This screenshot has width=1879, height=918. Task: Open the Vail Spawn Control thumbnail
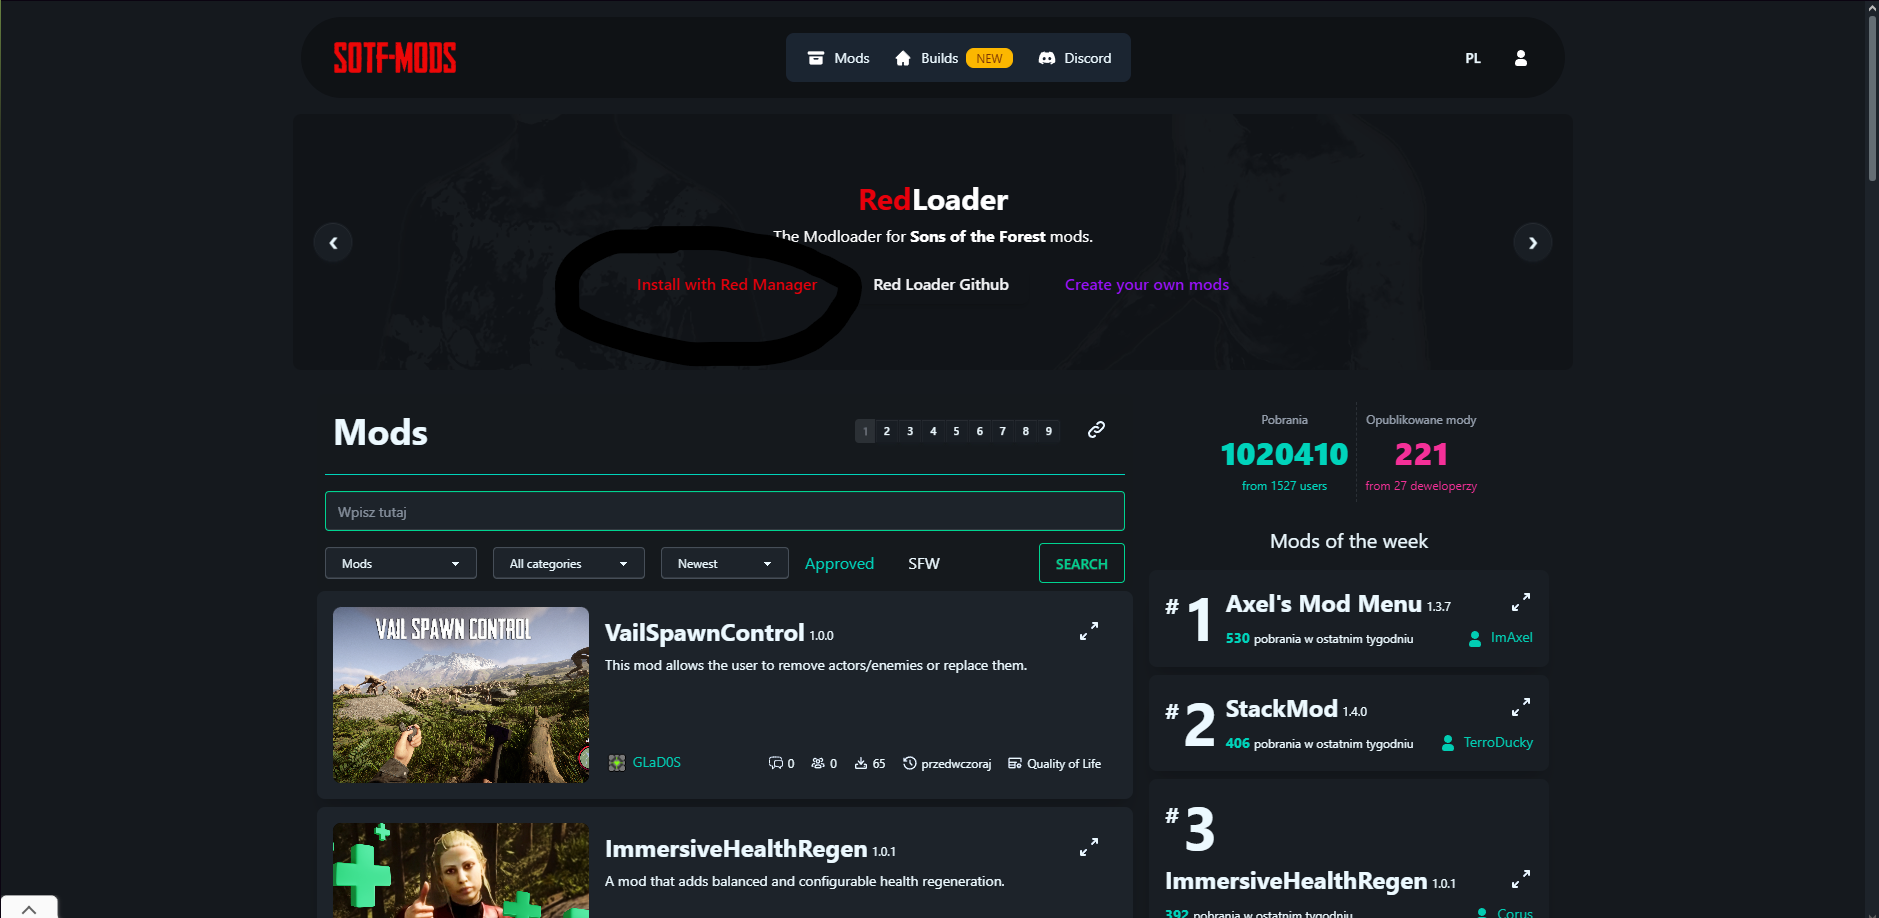[461, 695]
